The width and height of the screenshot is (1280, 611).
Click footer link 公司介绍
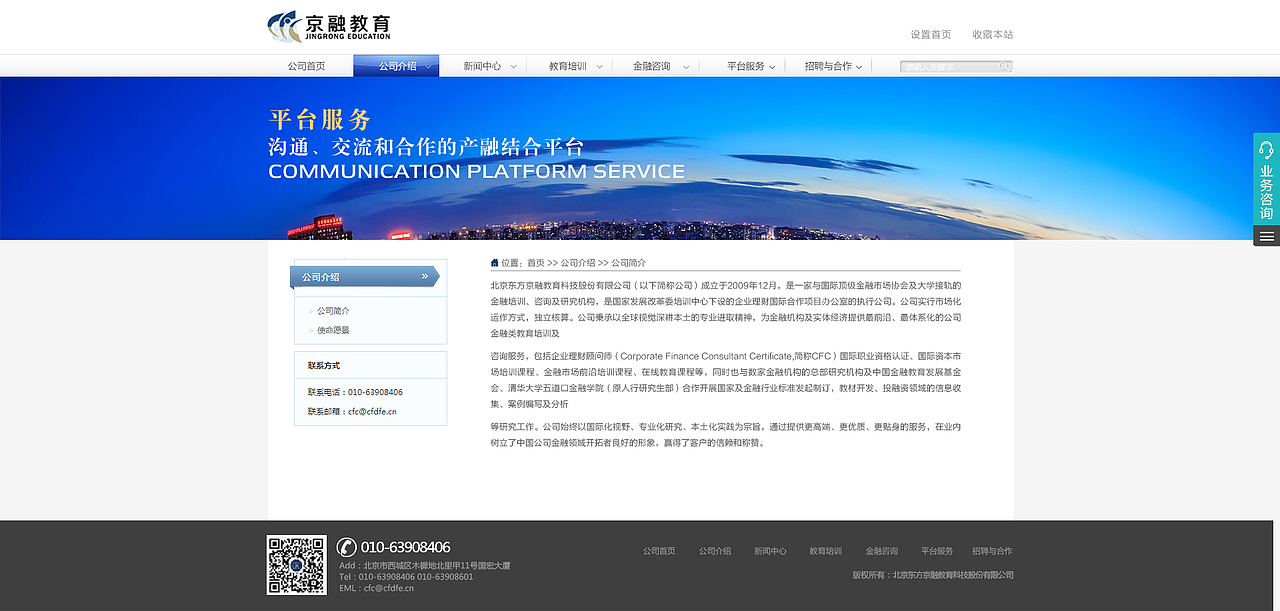pos(715,551)
